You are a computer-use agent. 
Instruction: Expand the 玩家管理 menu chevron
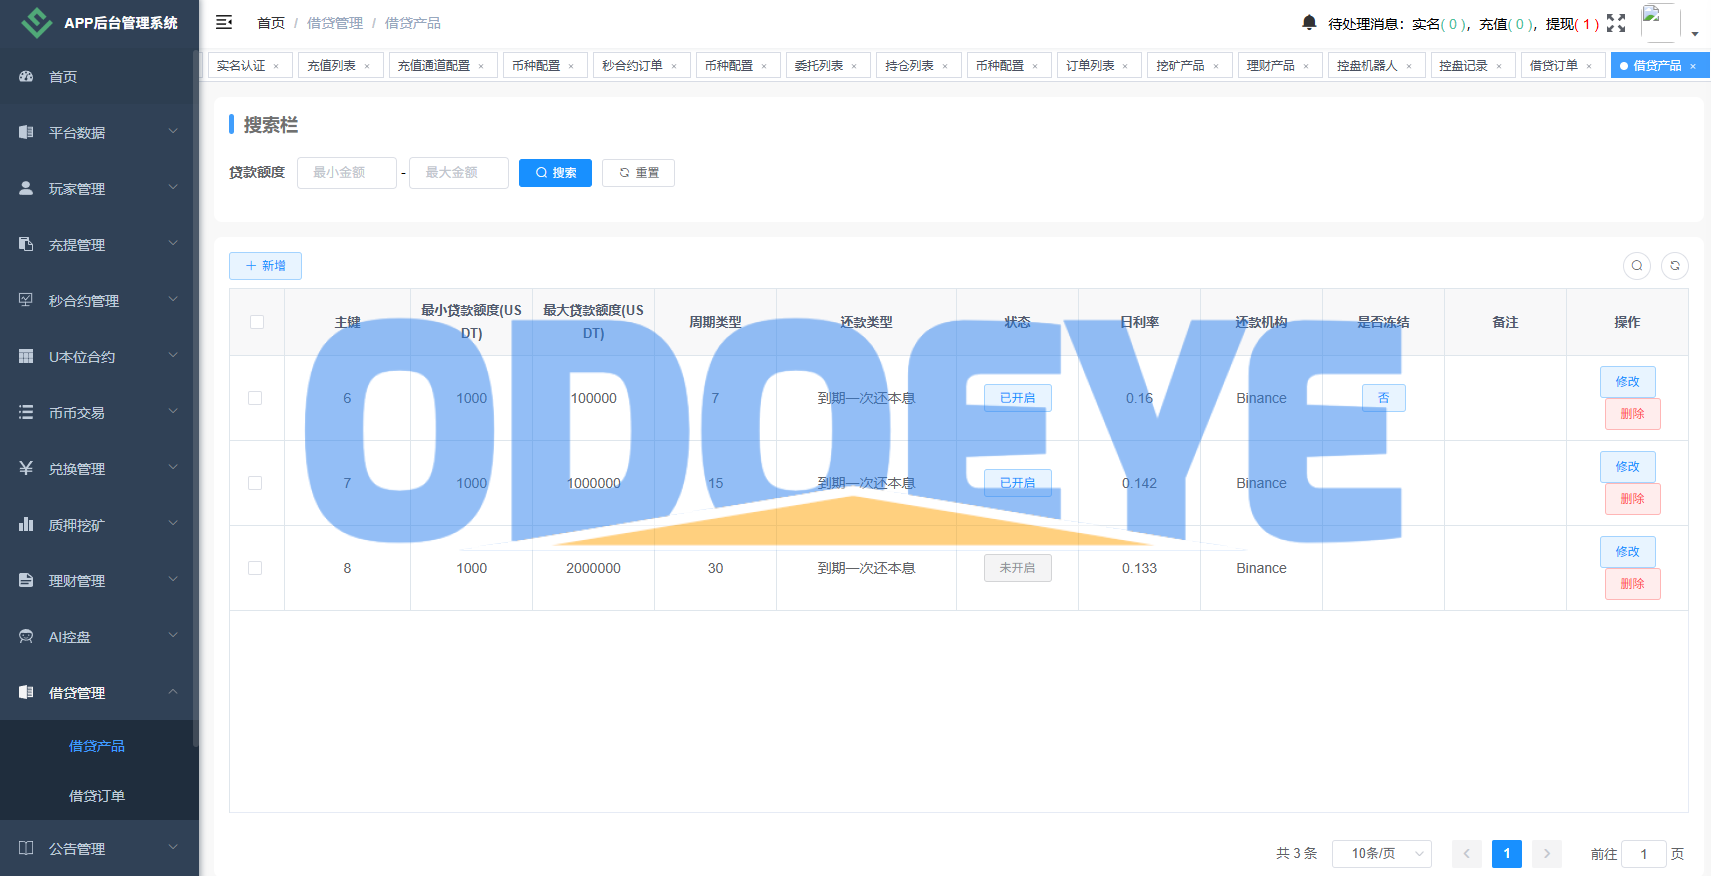(173, 187)
